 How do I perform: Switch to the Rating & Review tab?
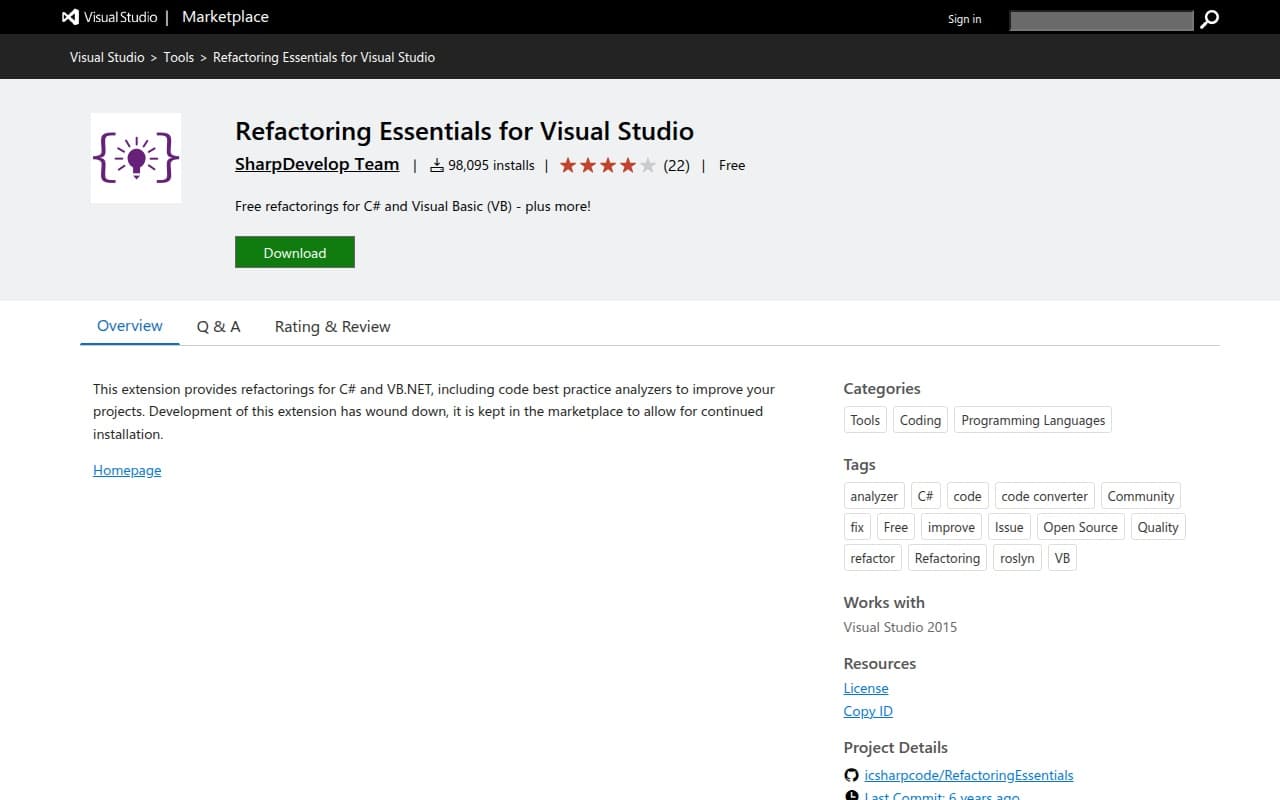[x=333, y=326]
